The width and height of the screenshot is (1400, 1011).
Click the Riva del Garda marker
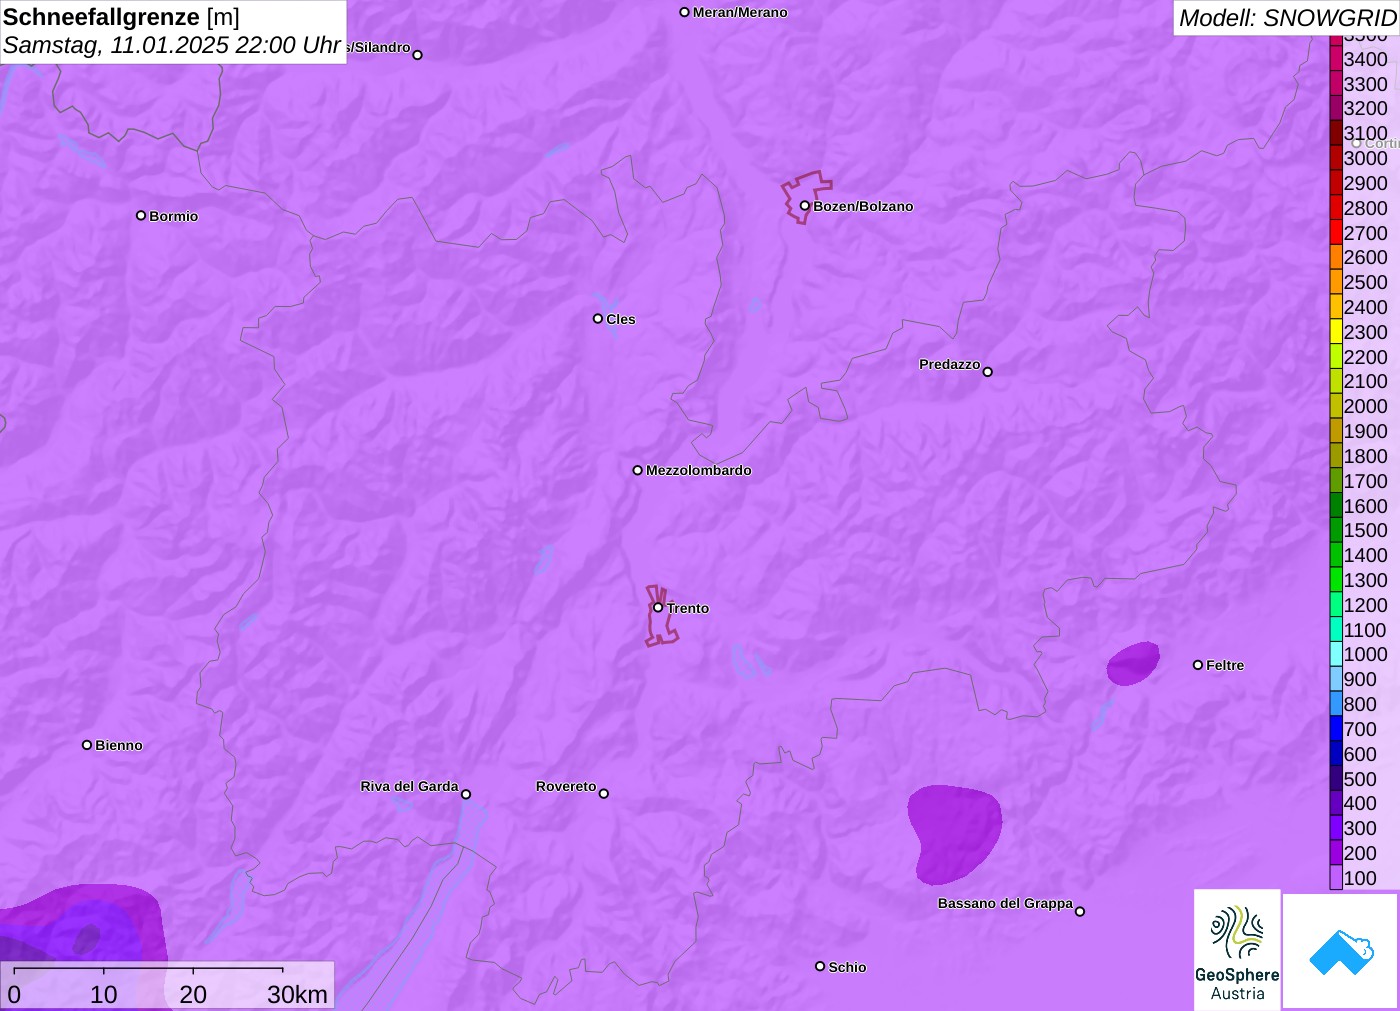(x=466, y=794)
